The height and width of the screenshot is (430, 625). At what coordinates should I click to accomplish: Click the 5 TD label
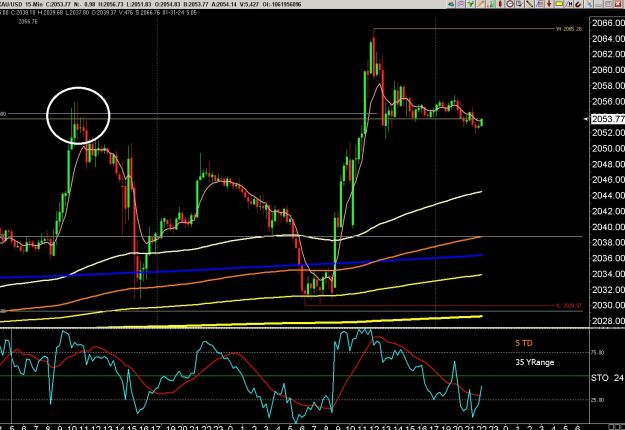tap(524, 343)
